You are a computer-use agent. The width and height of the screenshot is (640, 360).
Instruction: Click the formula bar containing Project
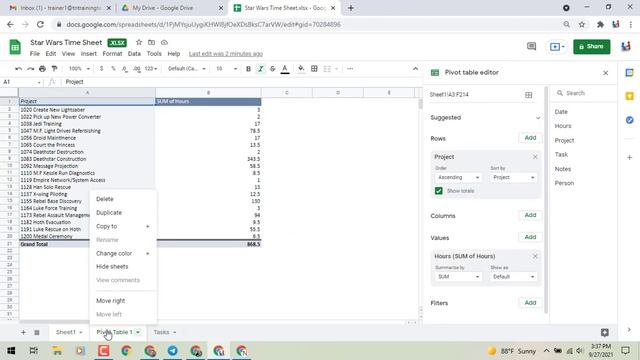[x=241, y=82]
